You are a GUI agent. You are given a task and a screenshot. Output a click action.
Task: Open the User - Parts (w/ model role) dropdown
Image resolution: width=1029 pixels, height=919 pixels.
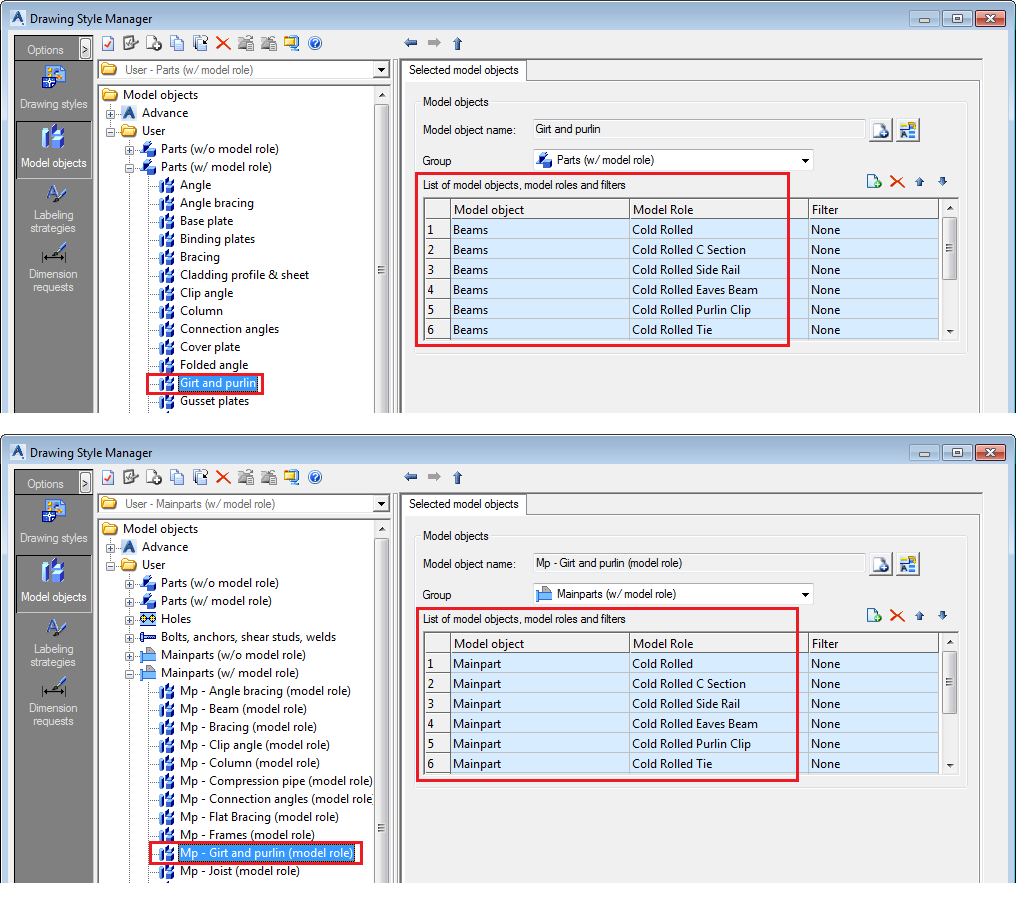point(381,70)
